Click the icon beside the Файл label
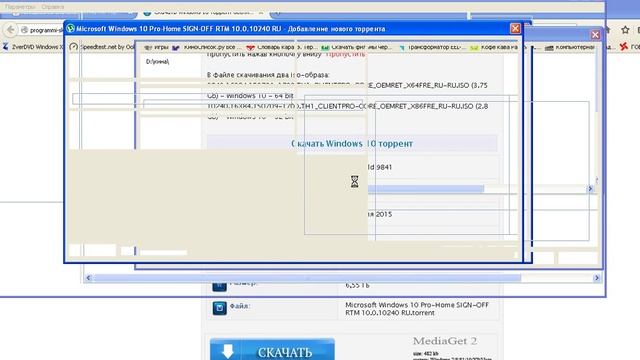This screenshot has width=640, height=360. 219,308
